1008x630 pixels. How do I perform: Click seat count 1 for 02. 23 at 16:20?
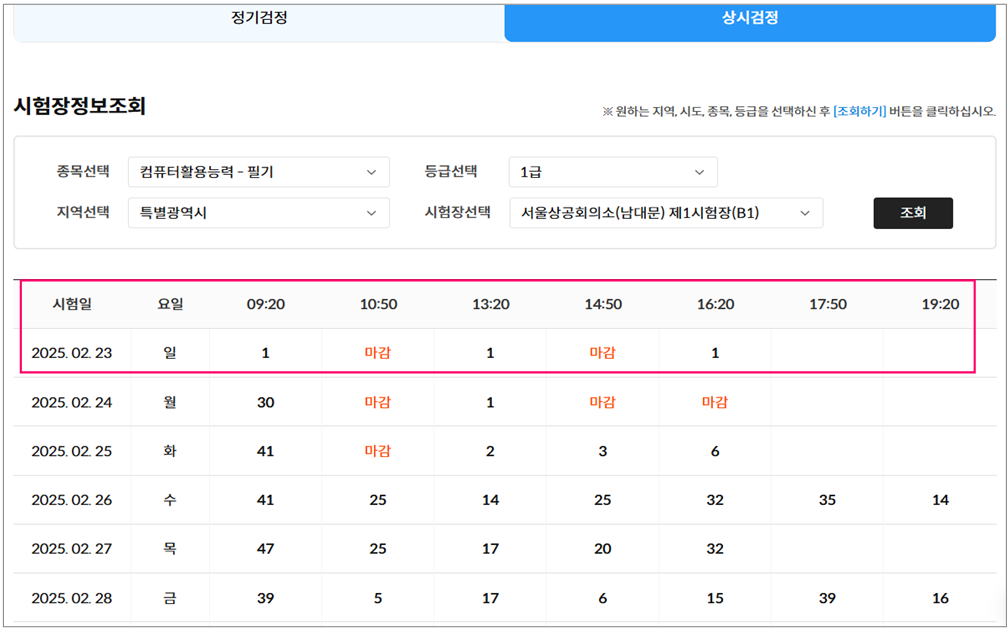pyautogui.click(x=715, y=353)
